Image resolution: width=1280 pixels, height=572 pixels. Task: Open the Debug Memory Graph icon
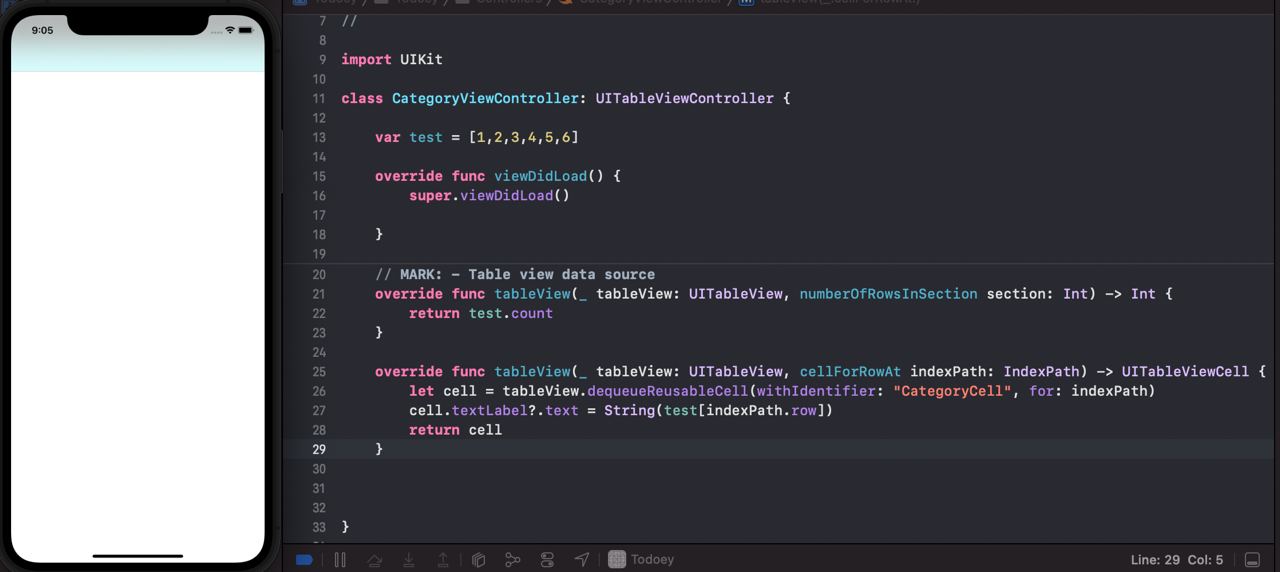coord(513,560)
